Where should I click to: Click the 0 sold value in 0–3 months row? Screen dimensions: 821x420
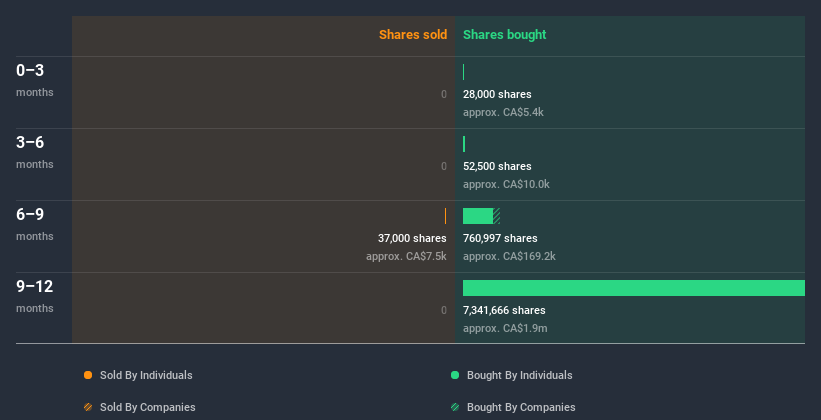(x=443, y=94)
